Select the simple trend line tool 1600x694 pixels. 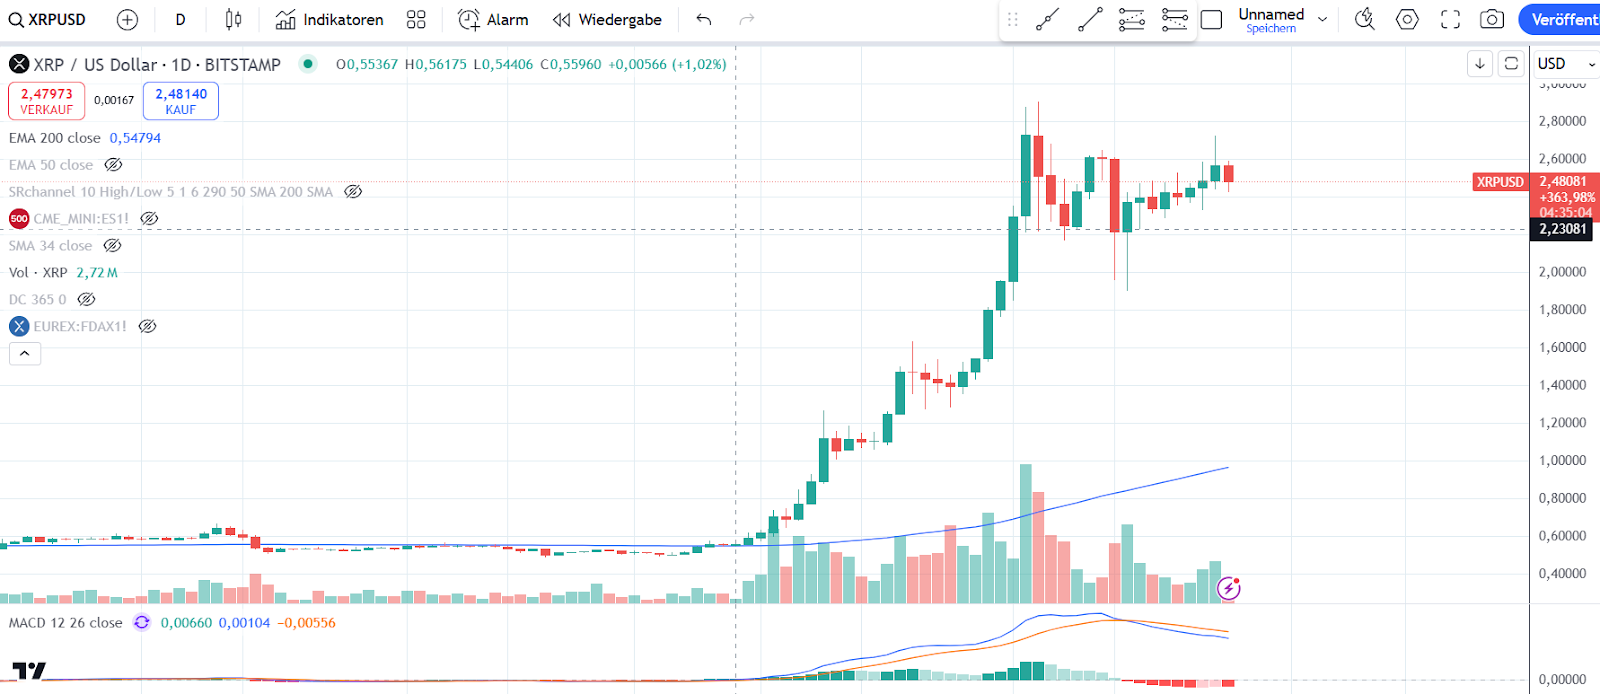[x=1090, y=19]
